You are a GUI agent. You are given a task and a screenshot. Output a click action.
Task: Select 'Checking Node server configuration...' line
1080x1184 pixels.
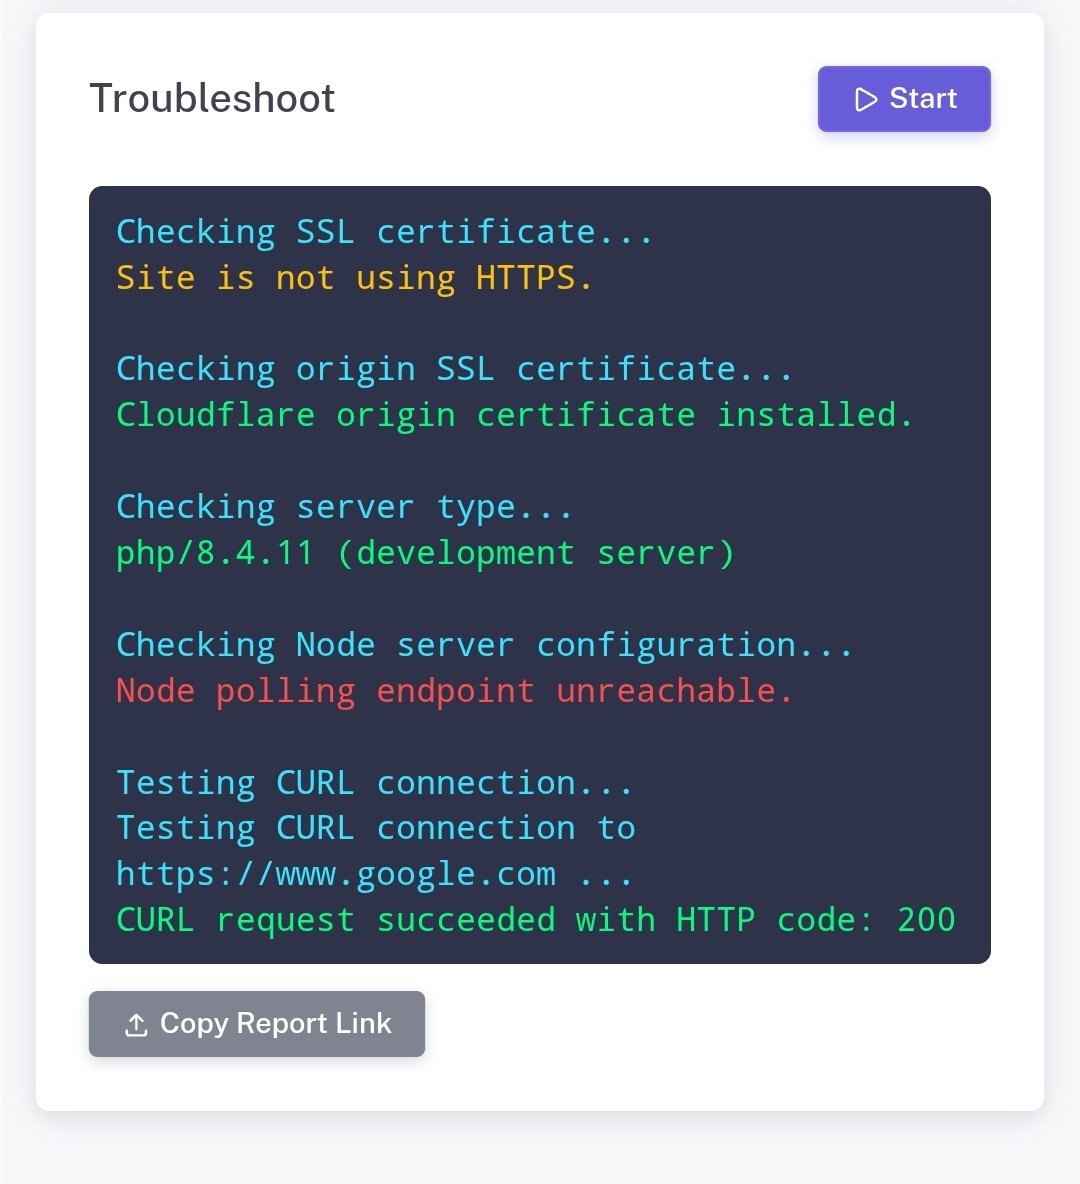pos(484,646)
